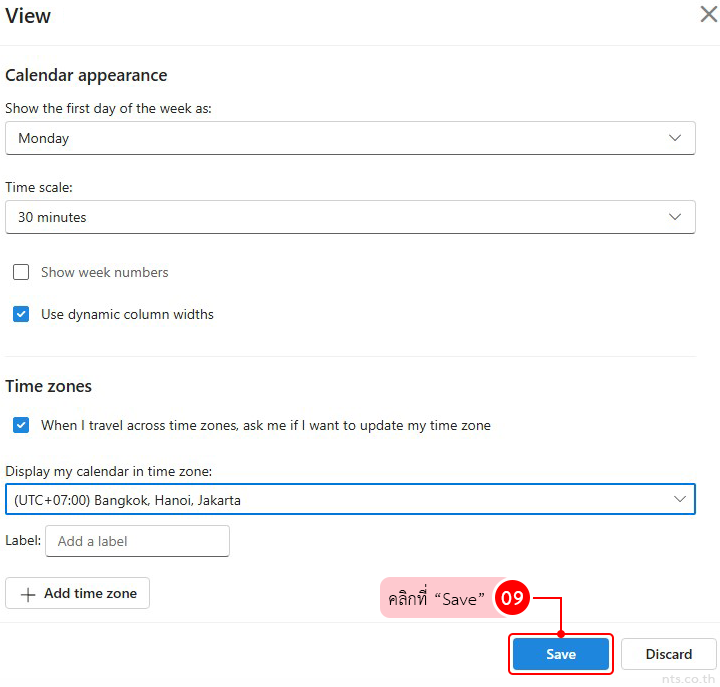The width and height of the screenshot is (720, 687).
Task: Discard the calendar view changes
Action: [x=668, y=654]
